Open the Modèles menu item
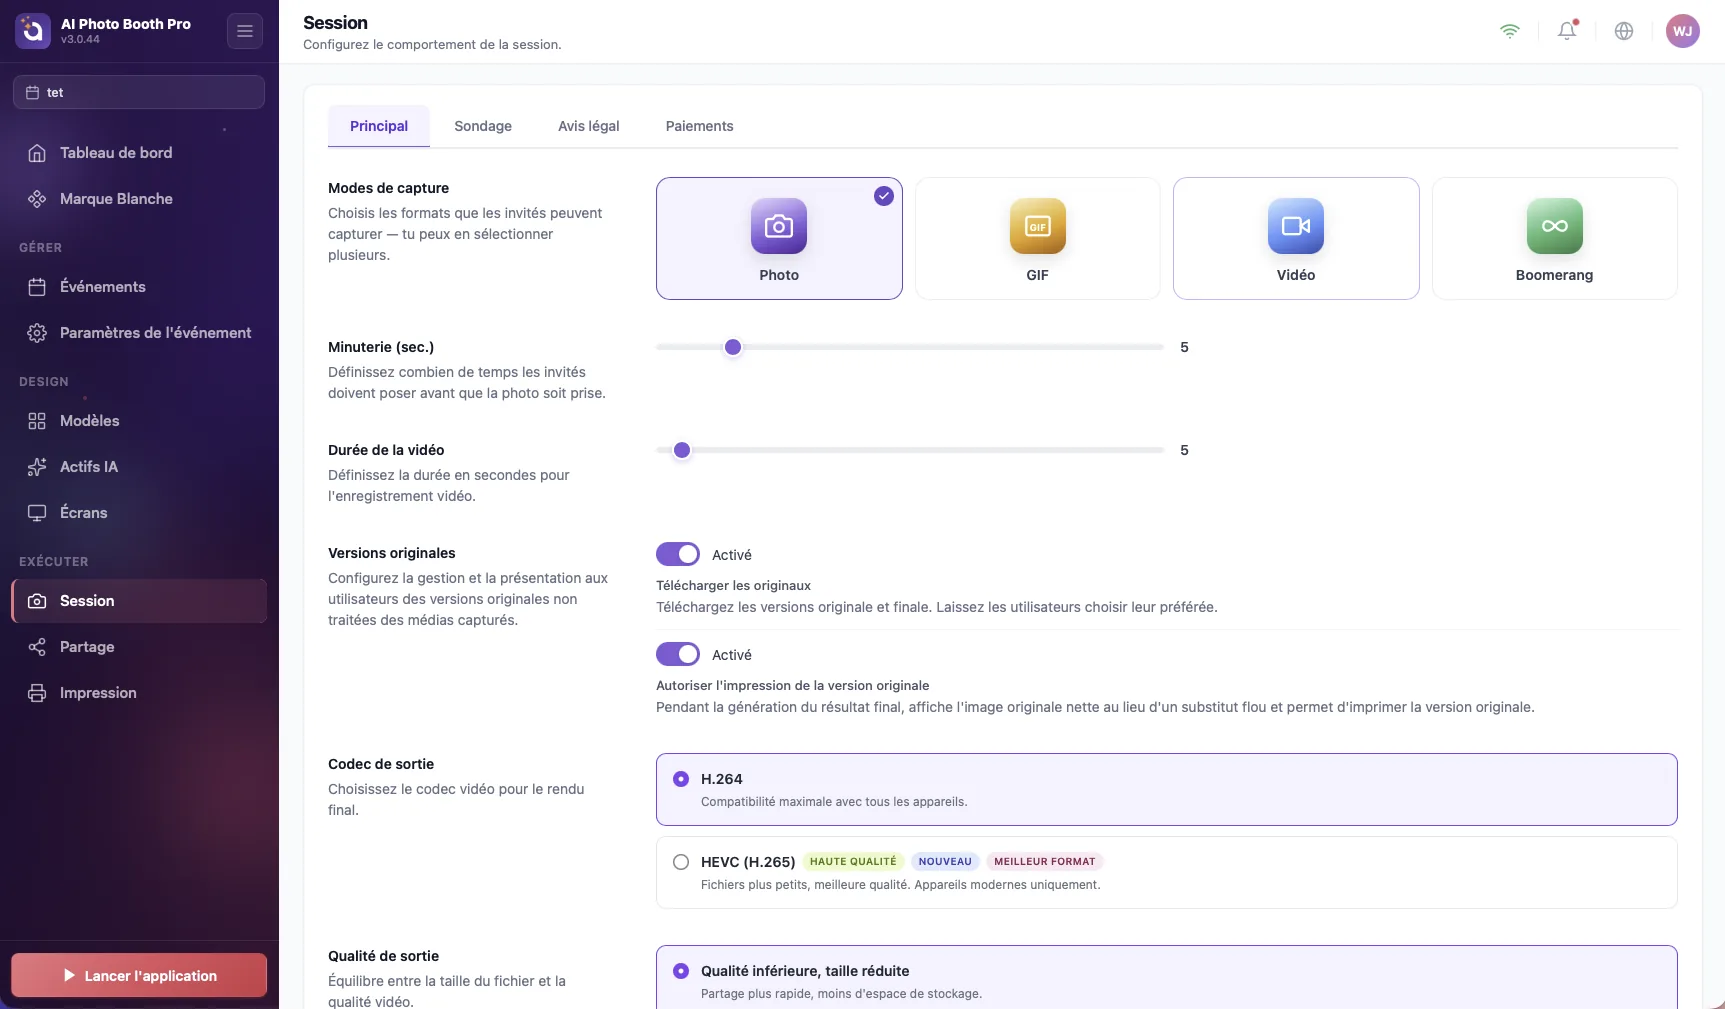 (x=139, y=421)
